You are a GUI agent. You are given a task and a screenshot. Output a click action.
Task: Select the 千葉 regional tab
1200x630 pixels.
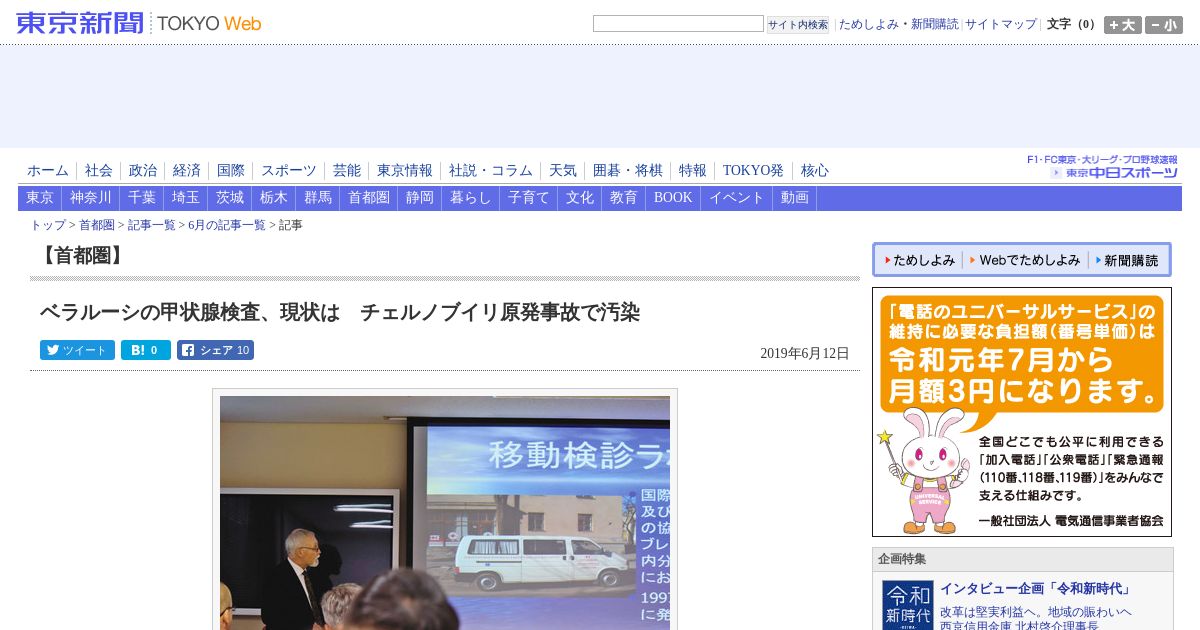click(x=142, y=198)
